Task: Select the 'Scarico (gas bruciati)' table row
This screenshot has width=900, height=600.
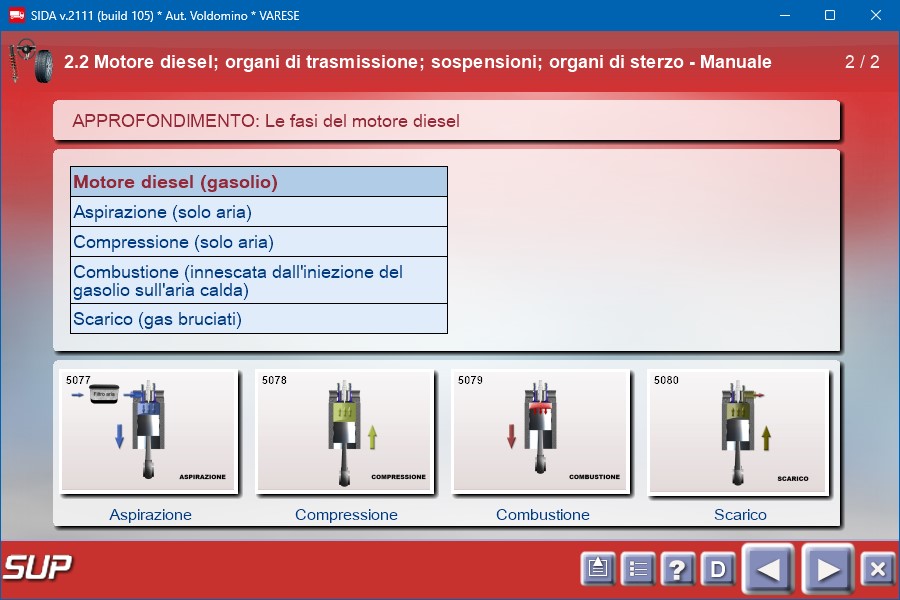Action: click(x=258, y=319)
